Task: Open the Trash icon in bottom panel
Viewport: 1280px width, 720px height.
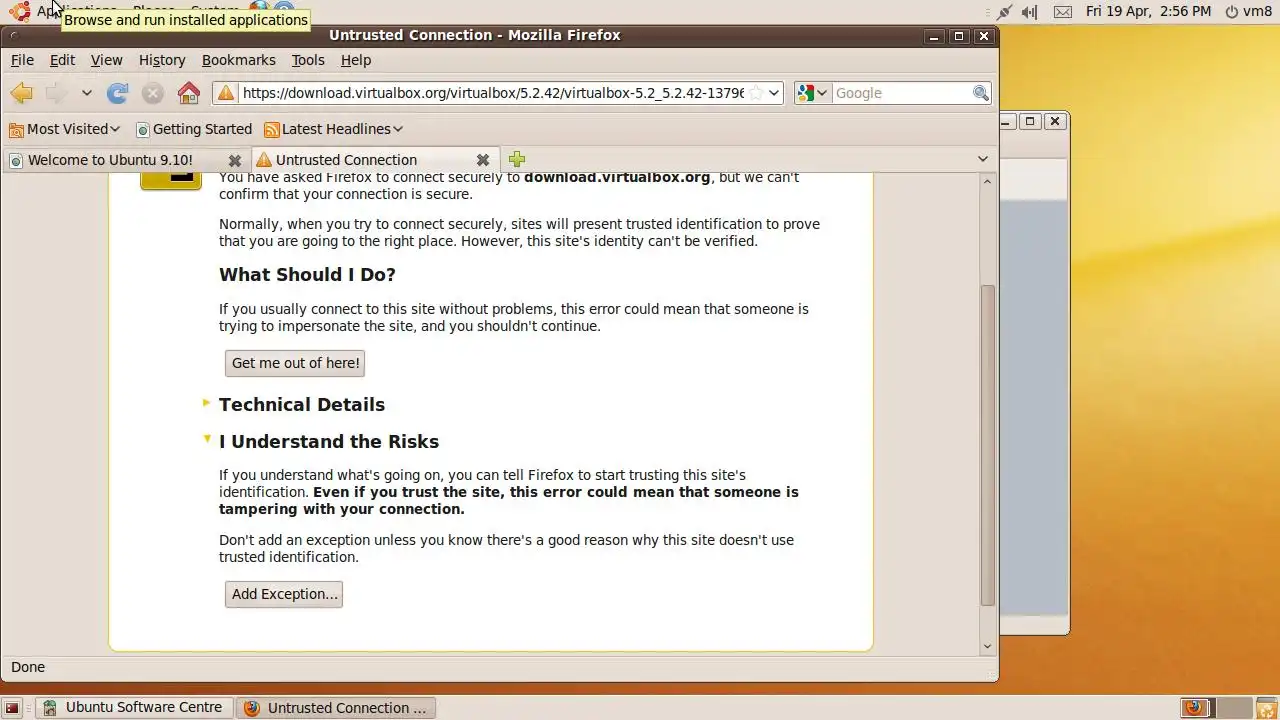Action: point(1266,708)
